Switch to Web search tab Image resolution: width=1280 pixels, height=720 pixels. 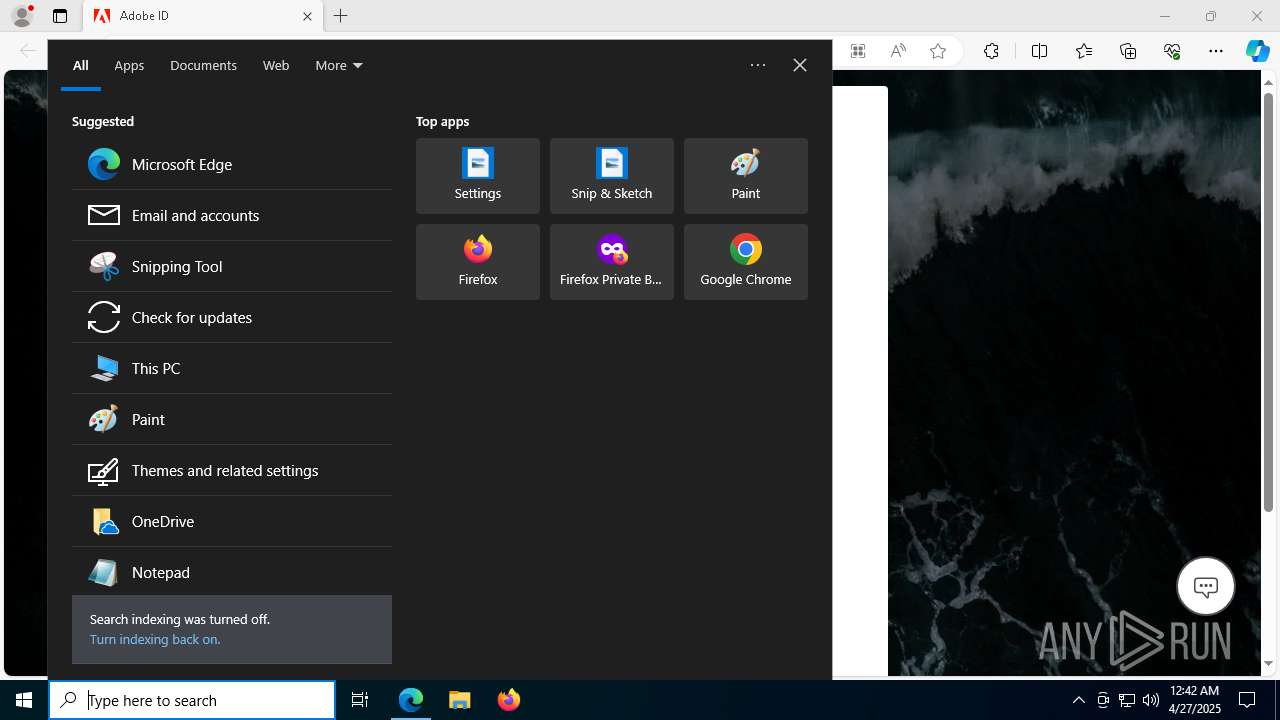tap(276, 66)
